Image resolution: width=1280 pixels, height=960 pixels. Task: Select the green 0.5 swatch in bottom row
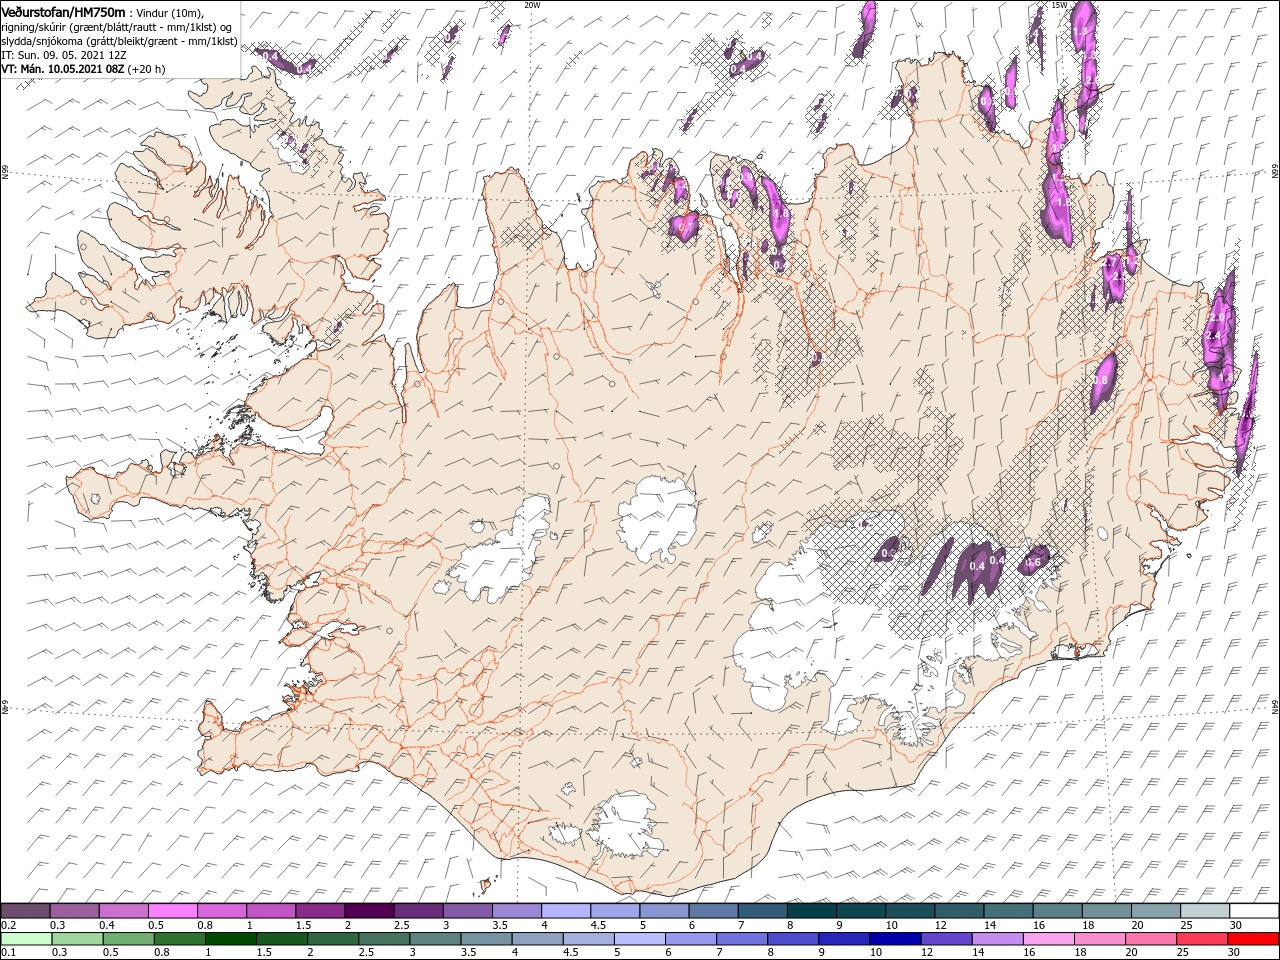[x=128, y=939]
